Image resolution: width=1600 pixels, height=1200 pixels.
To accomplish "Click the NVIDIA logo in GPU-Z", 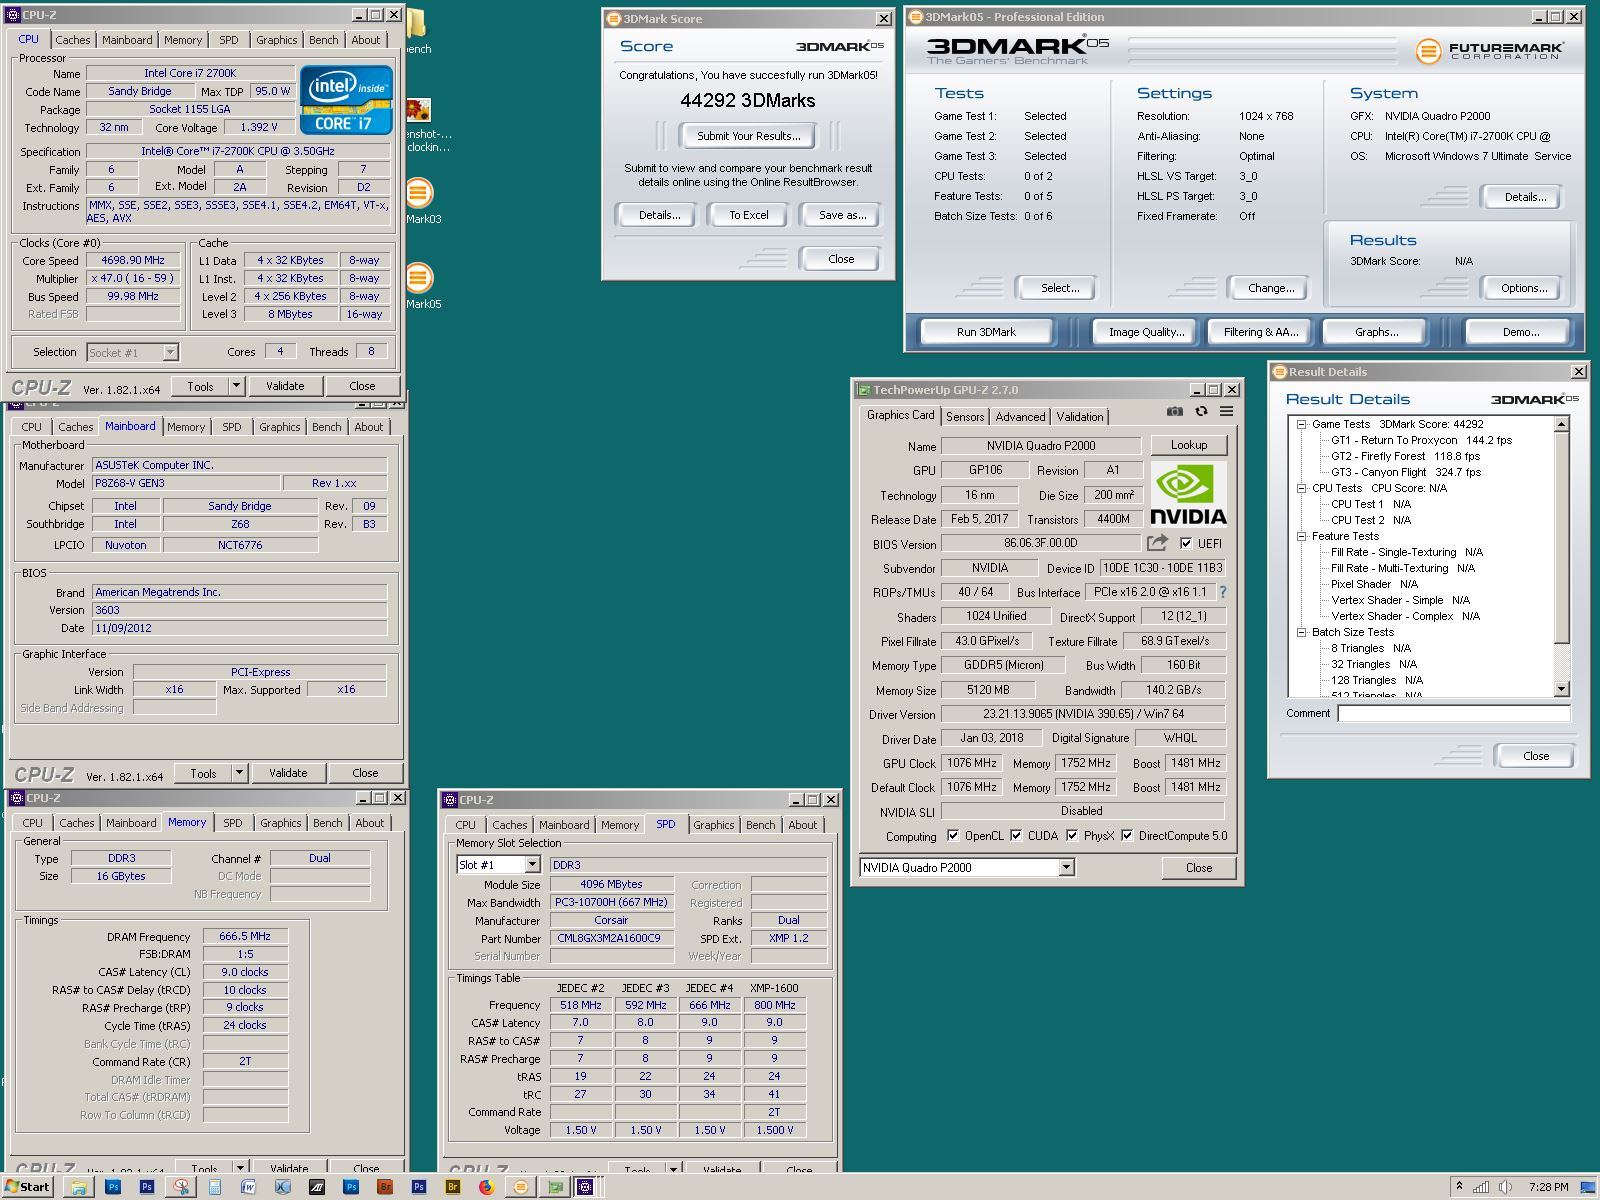I will (x=1188, y=494).
